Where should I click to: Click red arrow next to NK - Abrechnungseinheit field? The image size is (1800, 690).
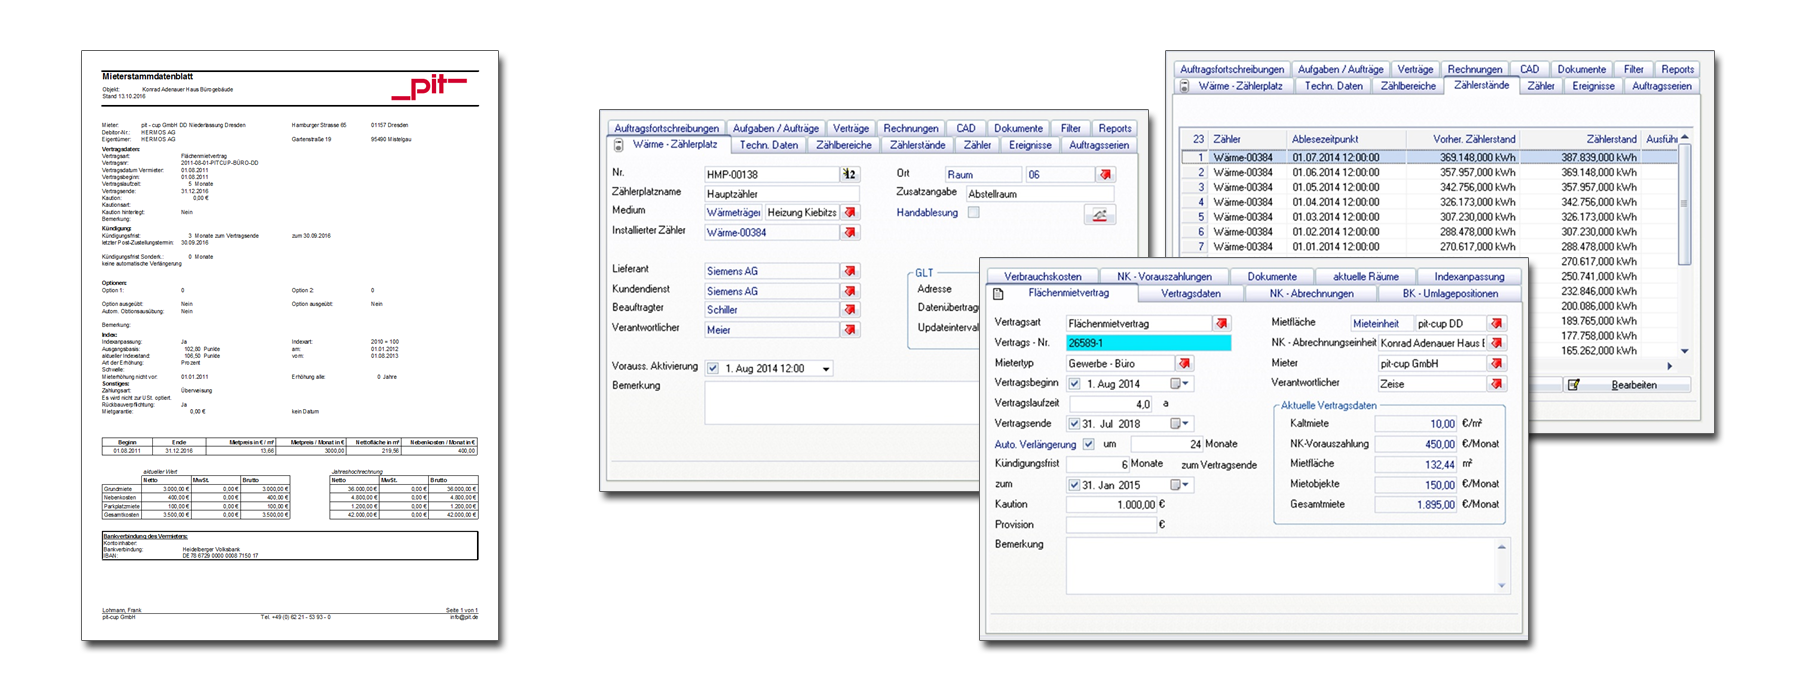click(1496, 343)
